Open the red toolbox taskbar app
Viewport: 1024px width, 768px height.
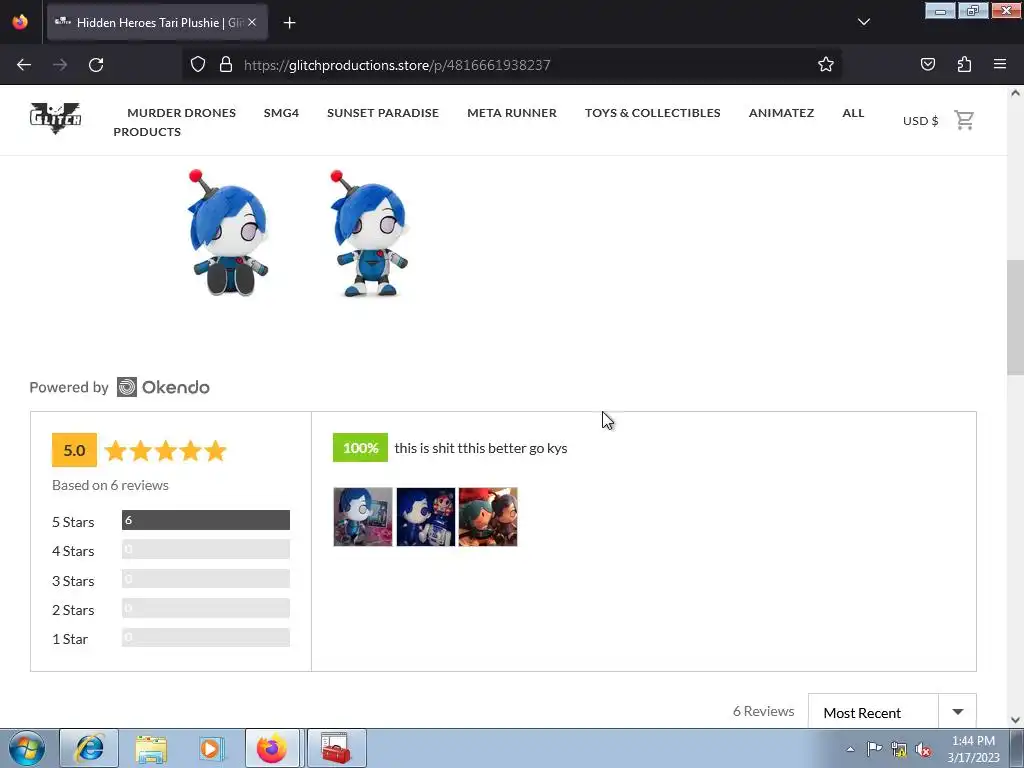click(x=336, y=748)
